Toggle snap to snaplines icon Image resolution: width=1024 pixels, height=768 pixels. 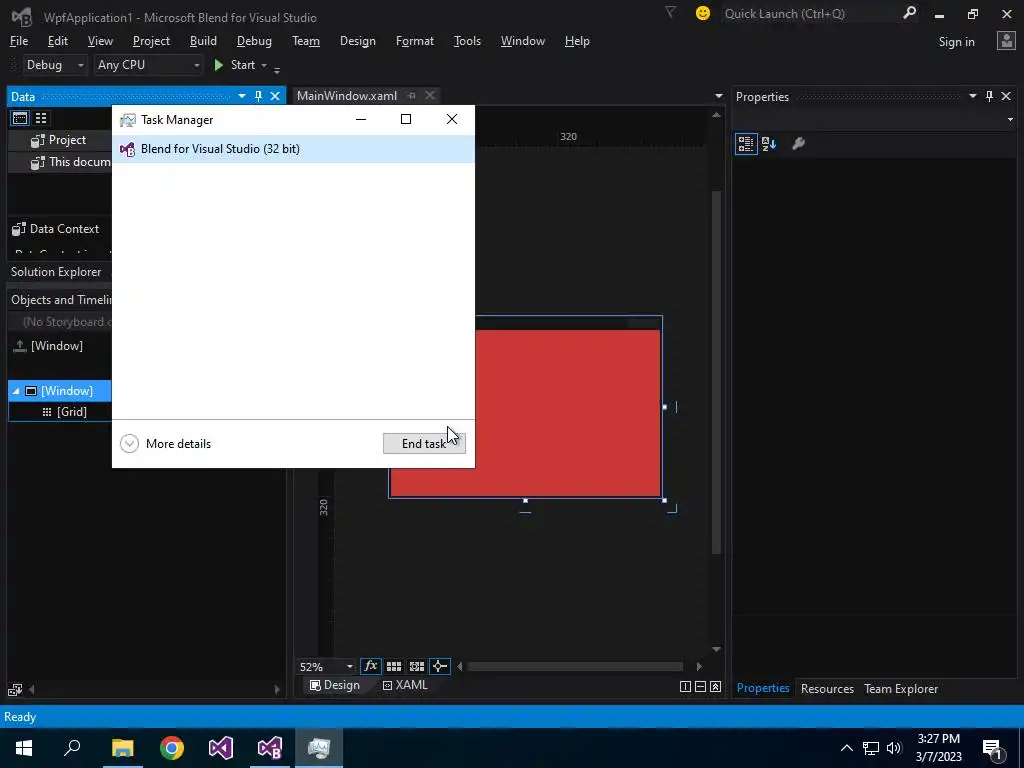(x=440, y=667)
